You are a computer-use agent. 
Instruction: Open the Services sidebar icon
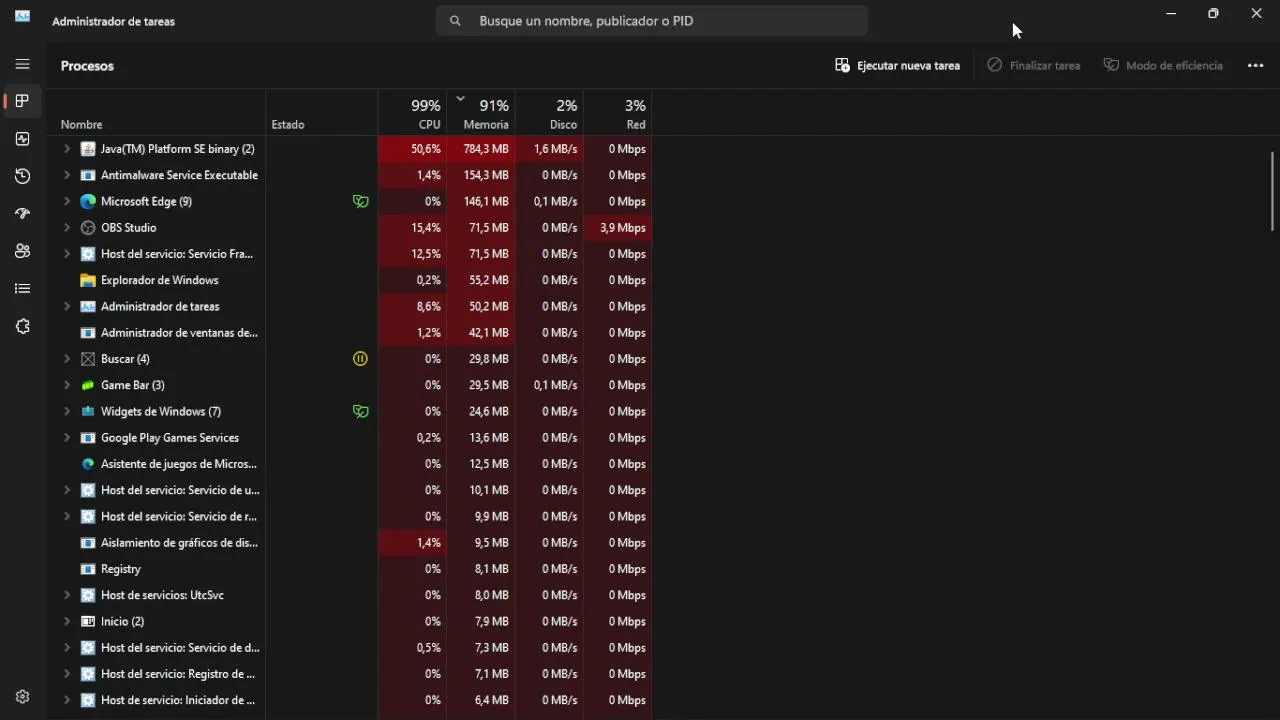(22, 326)
